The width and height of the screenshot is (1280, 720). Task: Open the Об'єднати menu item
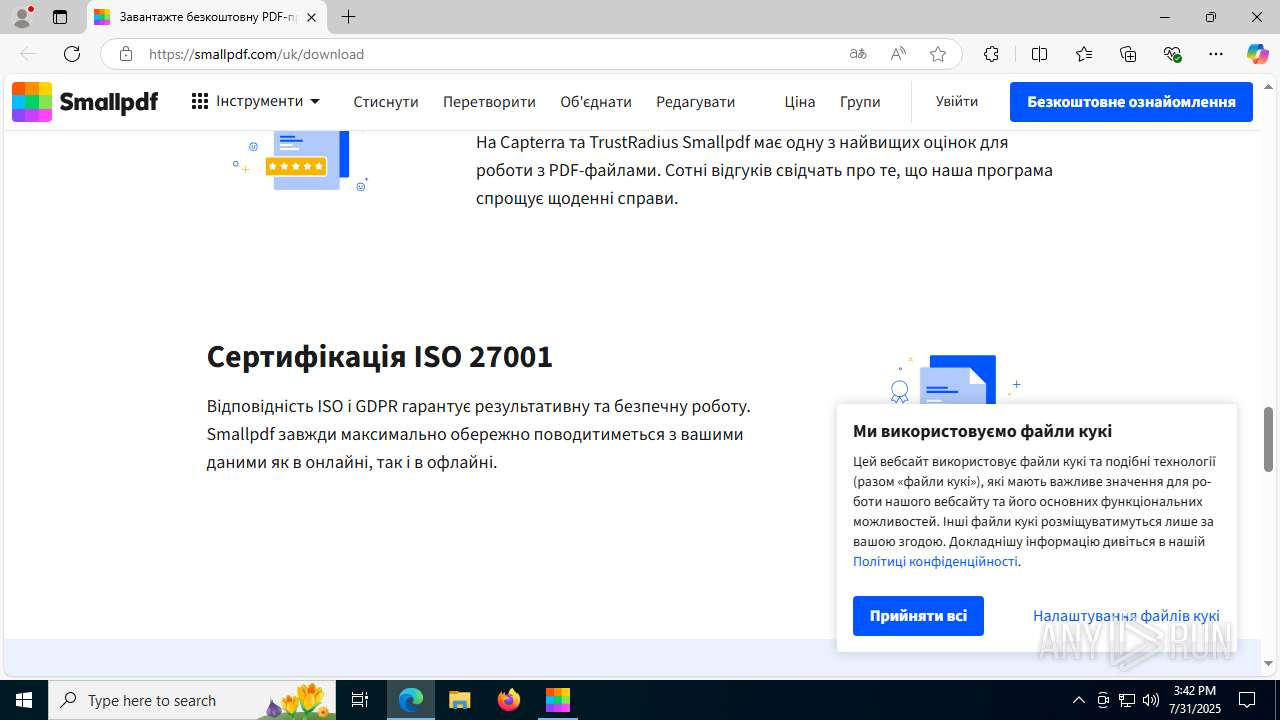tap(596, 102)
